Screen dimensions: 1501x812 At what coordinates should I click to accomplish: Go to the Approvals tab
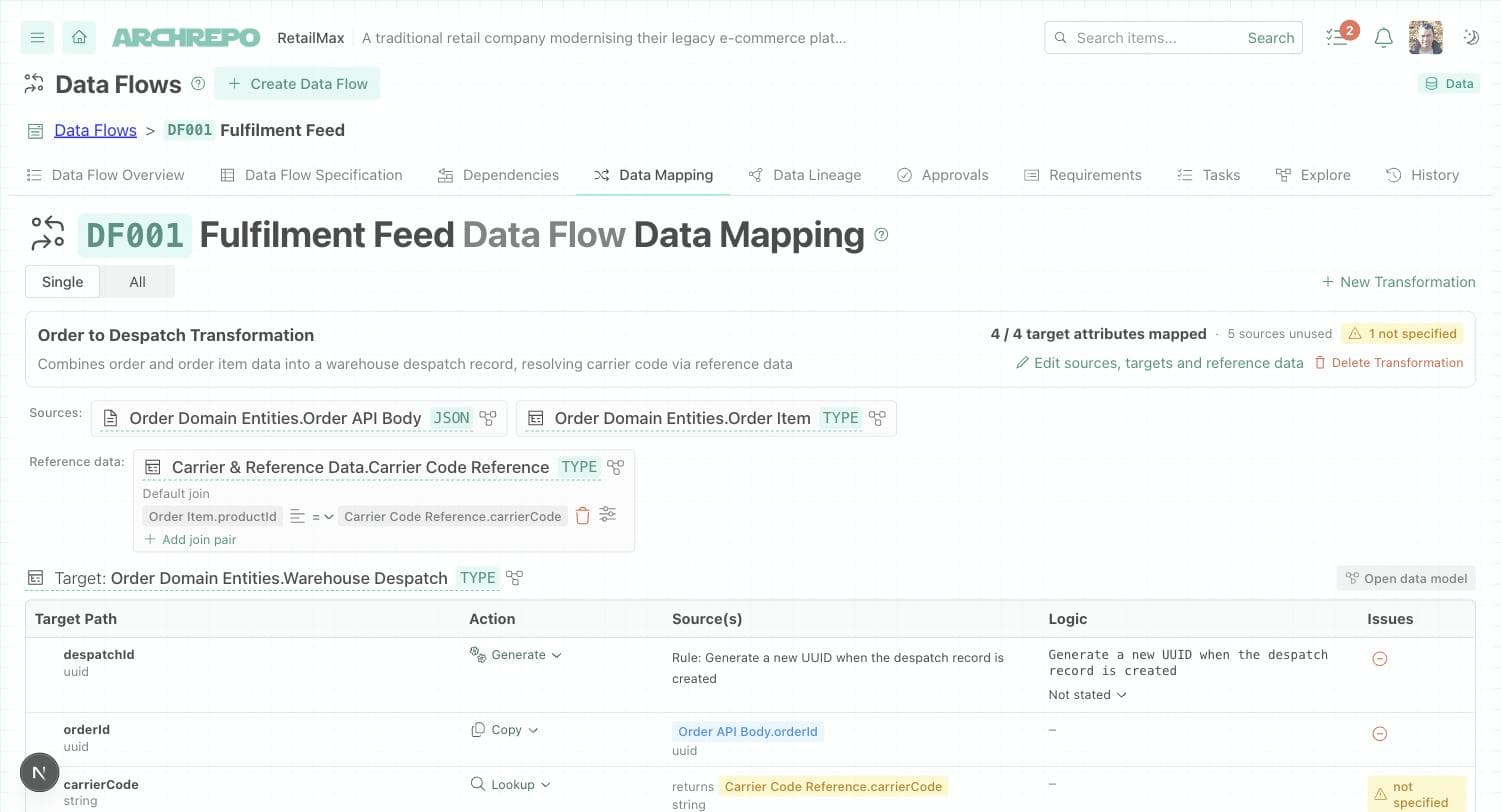(x=943, y=175)
